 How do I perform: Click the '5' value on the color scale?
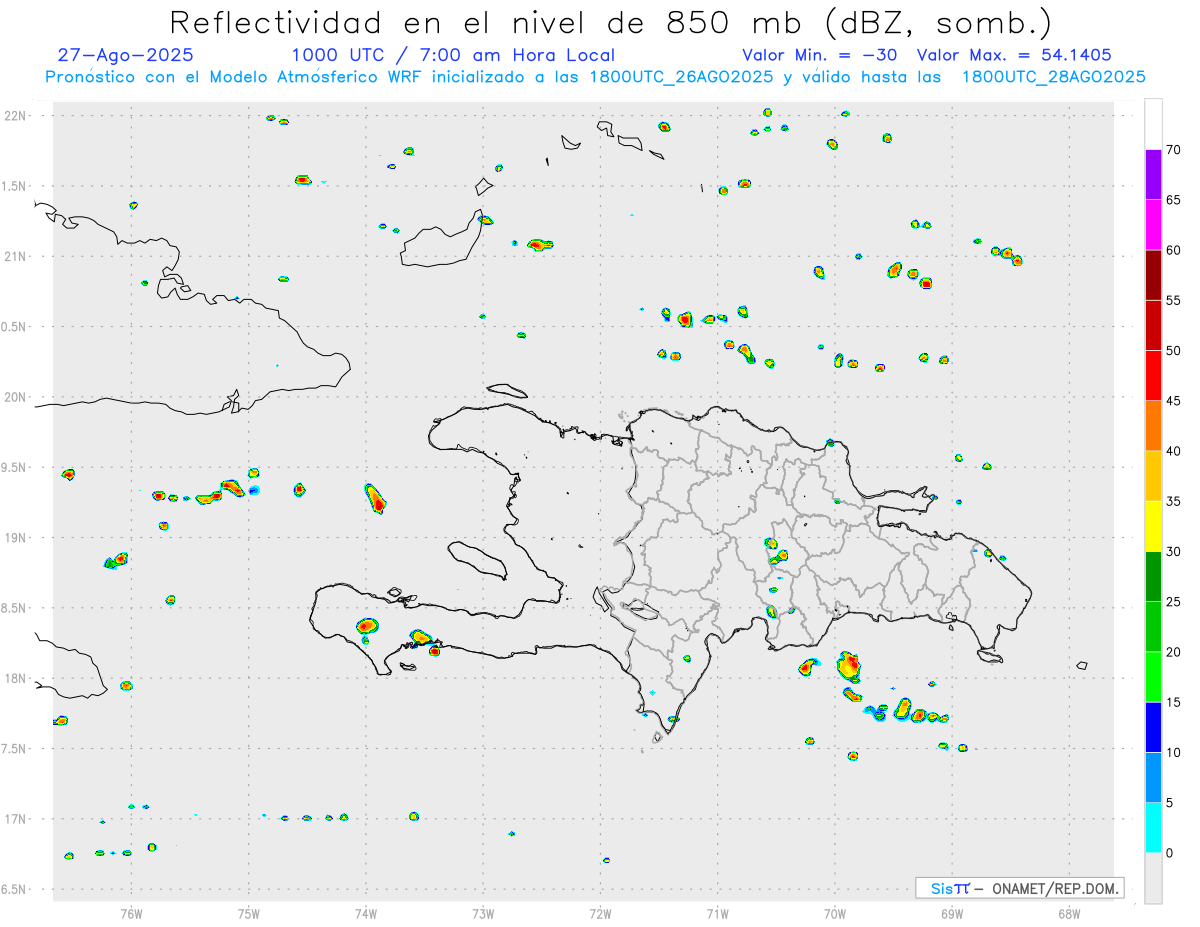[x=1169, y=803]
